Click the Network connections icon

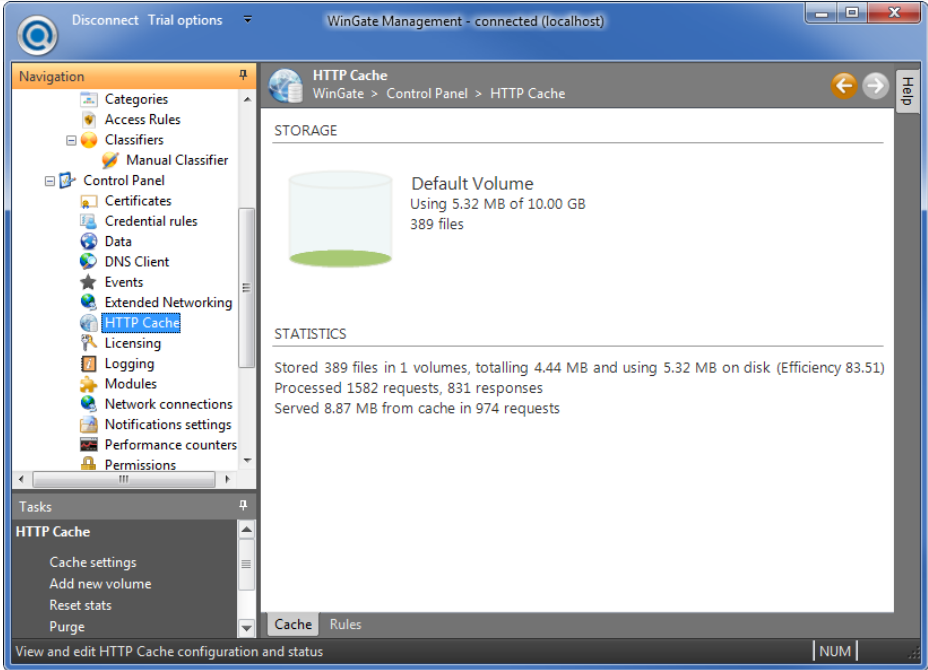coord(89,404)
